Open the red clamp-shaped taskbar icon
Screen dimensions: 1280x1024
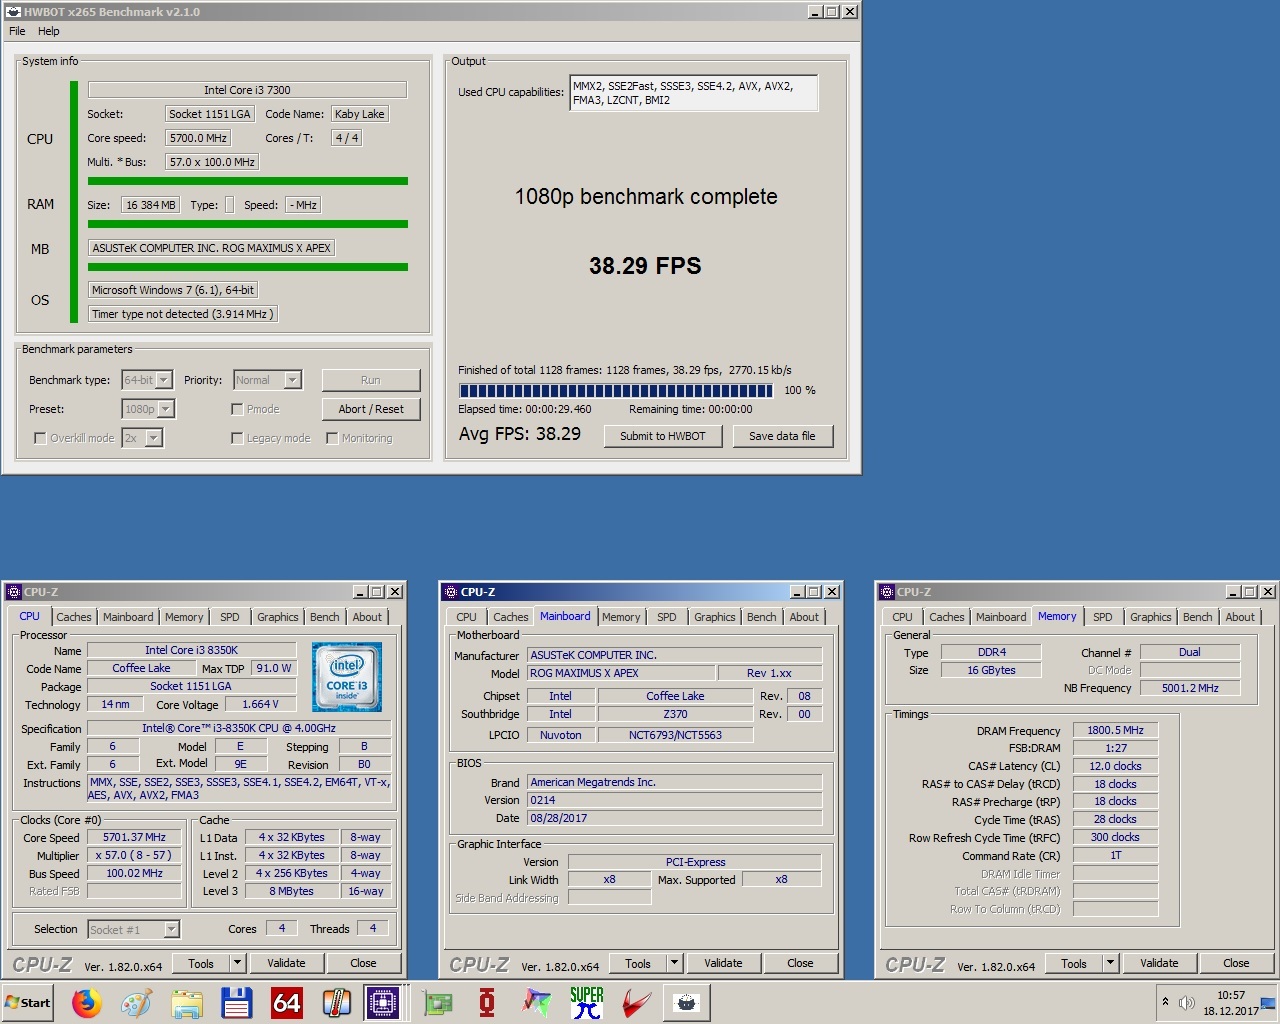[487, 1003]
